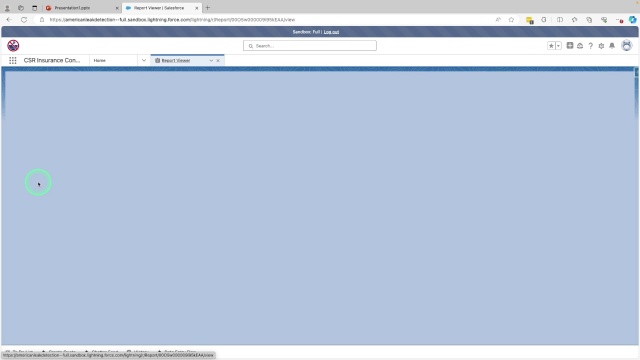View Salesforce notifications bell
This screenshot has width=640, height=360.
[612, 46]
